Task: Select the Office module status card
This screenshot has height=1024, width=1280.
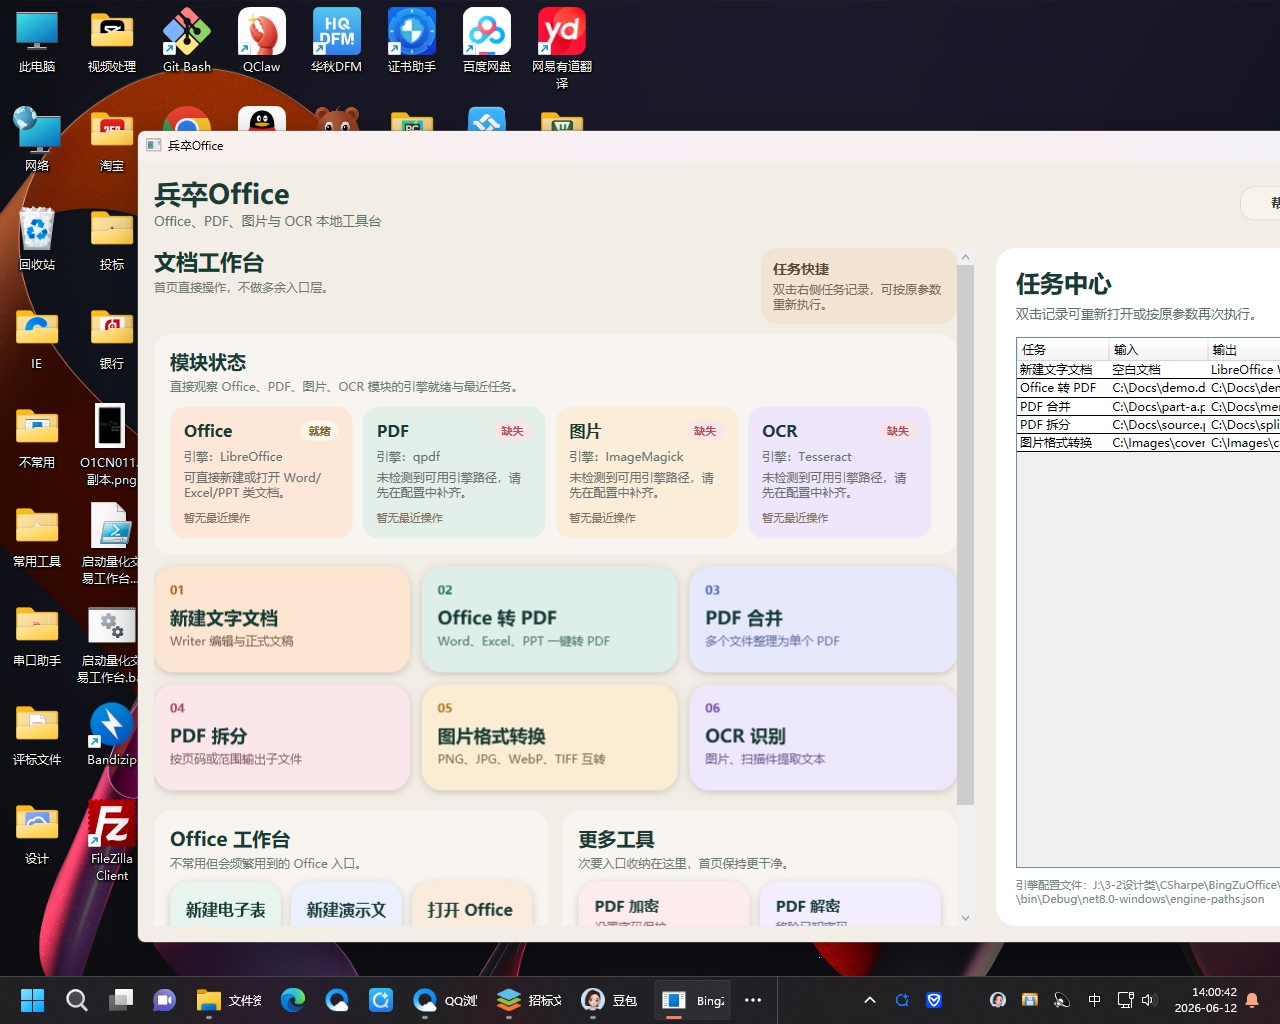Action: click(x=261, y=472)
